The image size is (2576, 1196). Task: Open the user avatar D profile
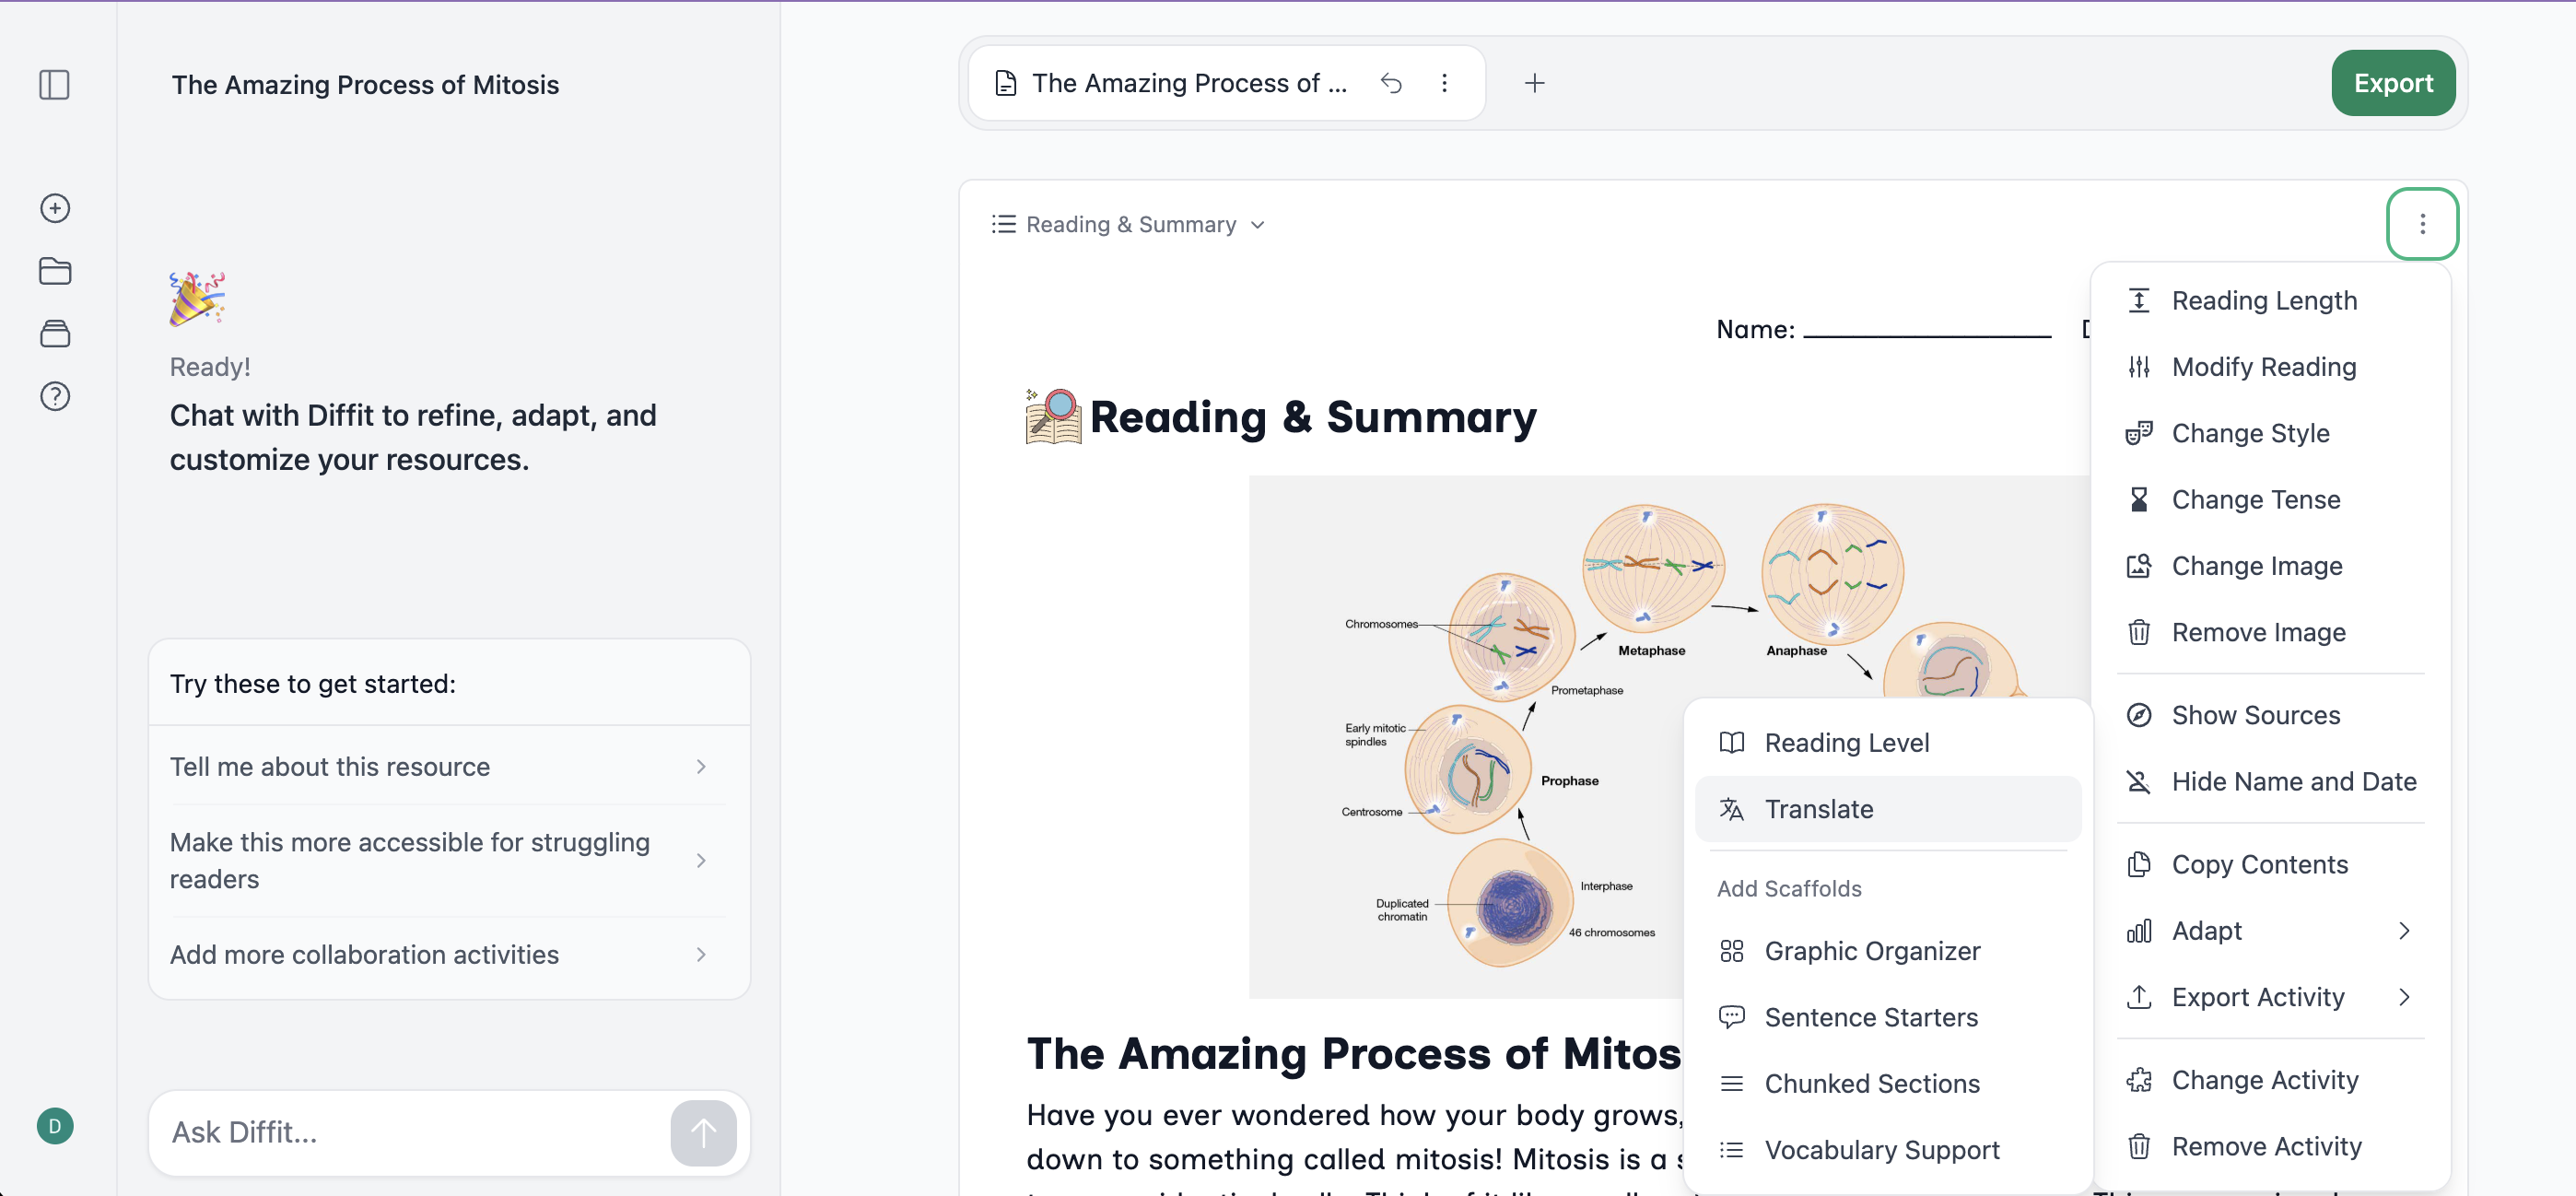(x=55, y=1126)
